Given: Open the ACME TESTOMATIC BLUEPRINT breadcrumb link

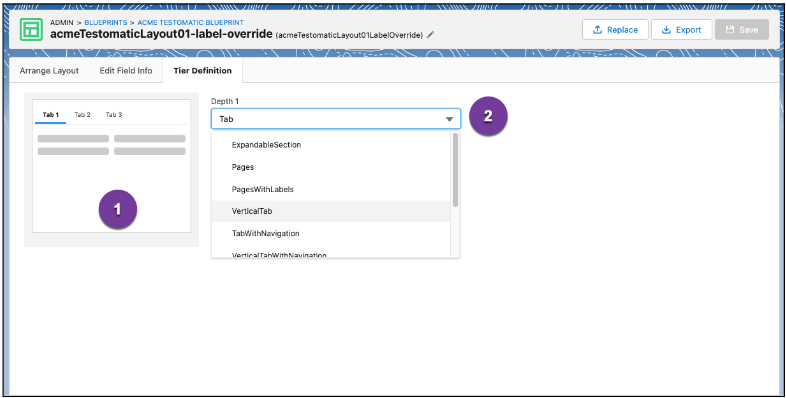Looking at the screenshot, I should [x=190, y=23].
